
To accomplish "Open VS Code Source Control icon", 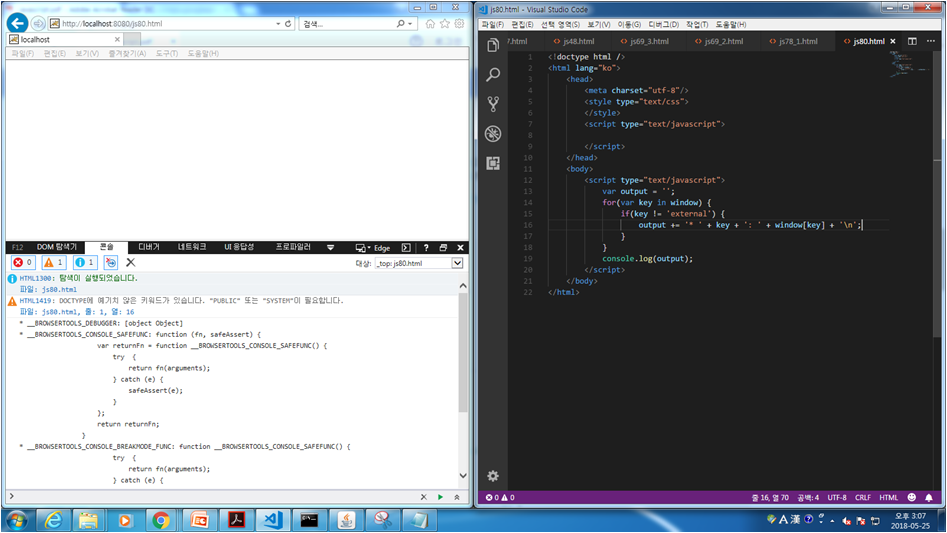I will [493, 104].
